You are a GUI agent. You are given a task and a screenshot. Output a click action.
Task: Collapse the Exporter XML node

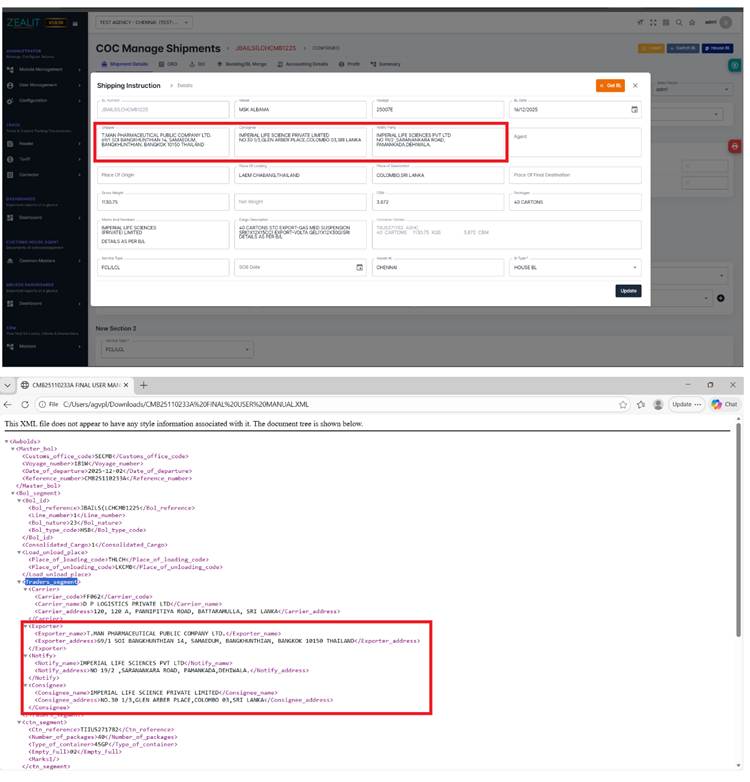(x=27, y=626)
